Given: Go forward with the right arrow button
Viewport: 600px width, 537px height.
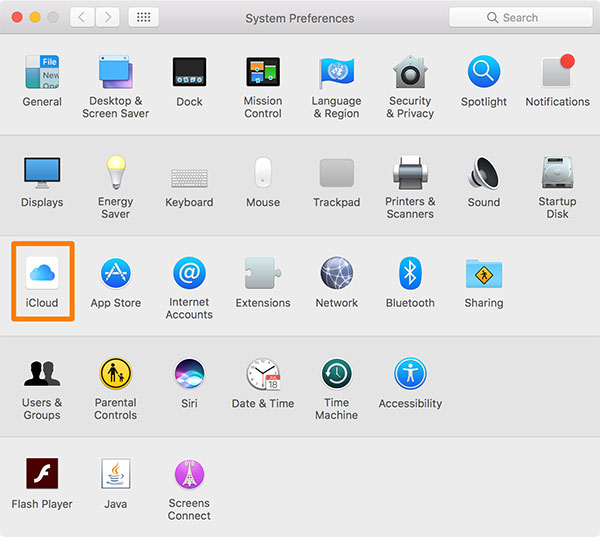Looking at the screenshot, I should pos(108,17).
